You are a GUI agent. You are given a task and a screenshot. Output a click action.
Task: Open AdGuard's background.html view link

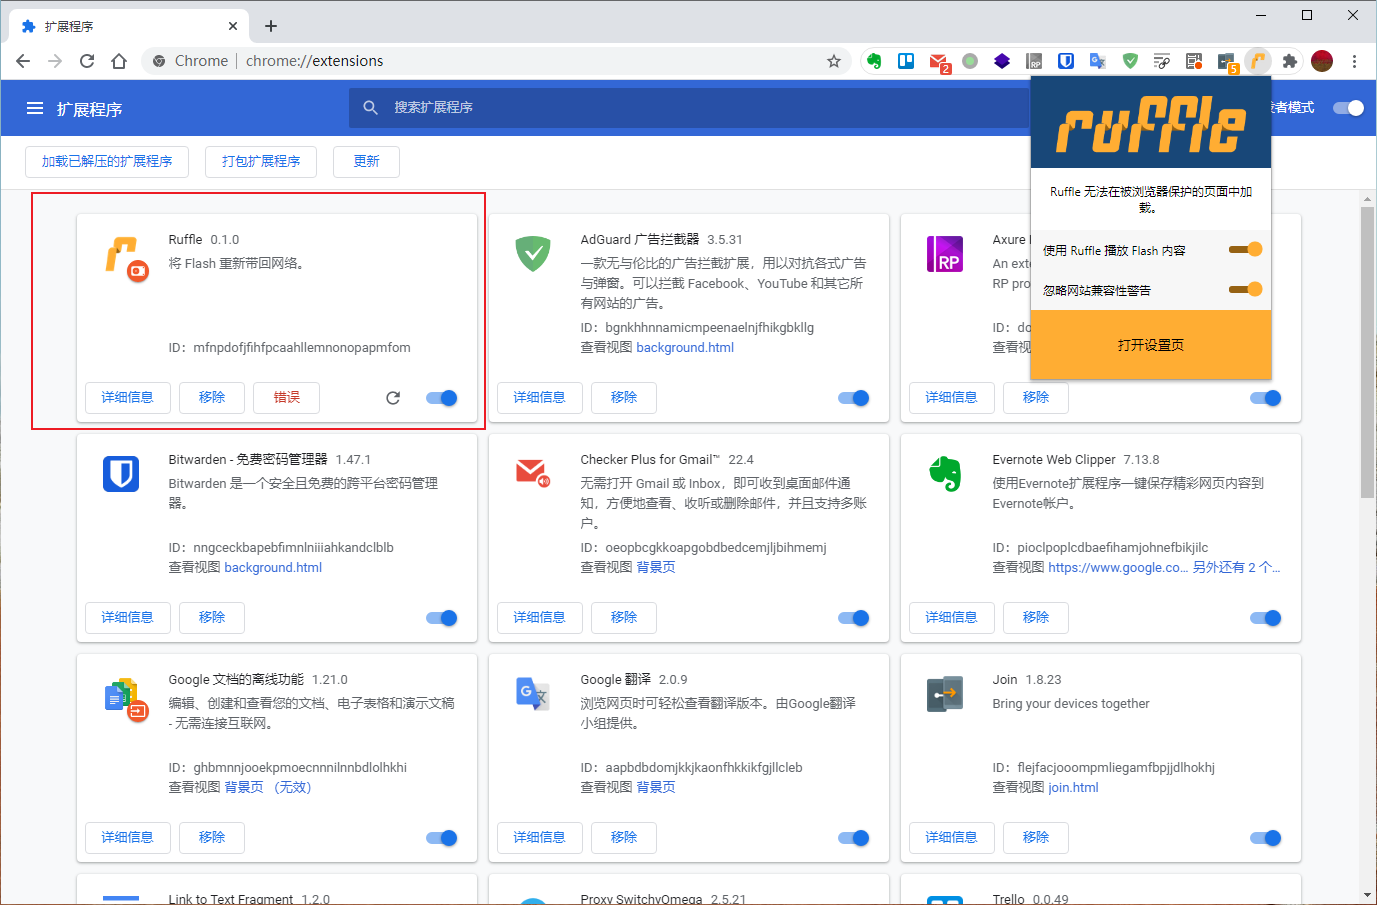(x=685, y=347)
